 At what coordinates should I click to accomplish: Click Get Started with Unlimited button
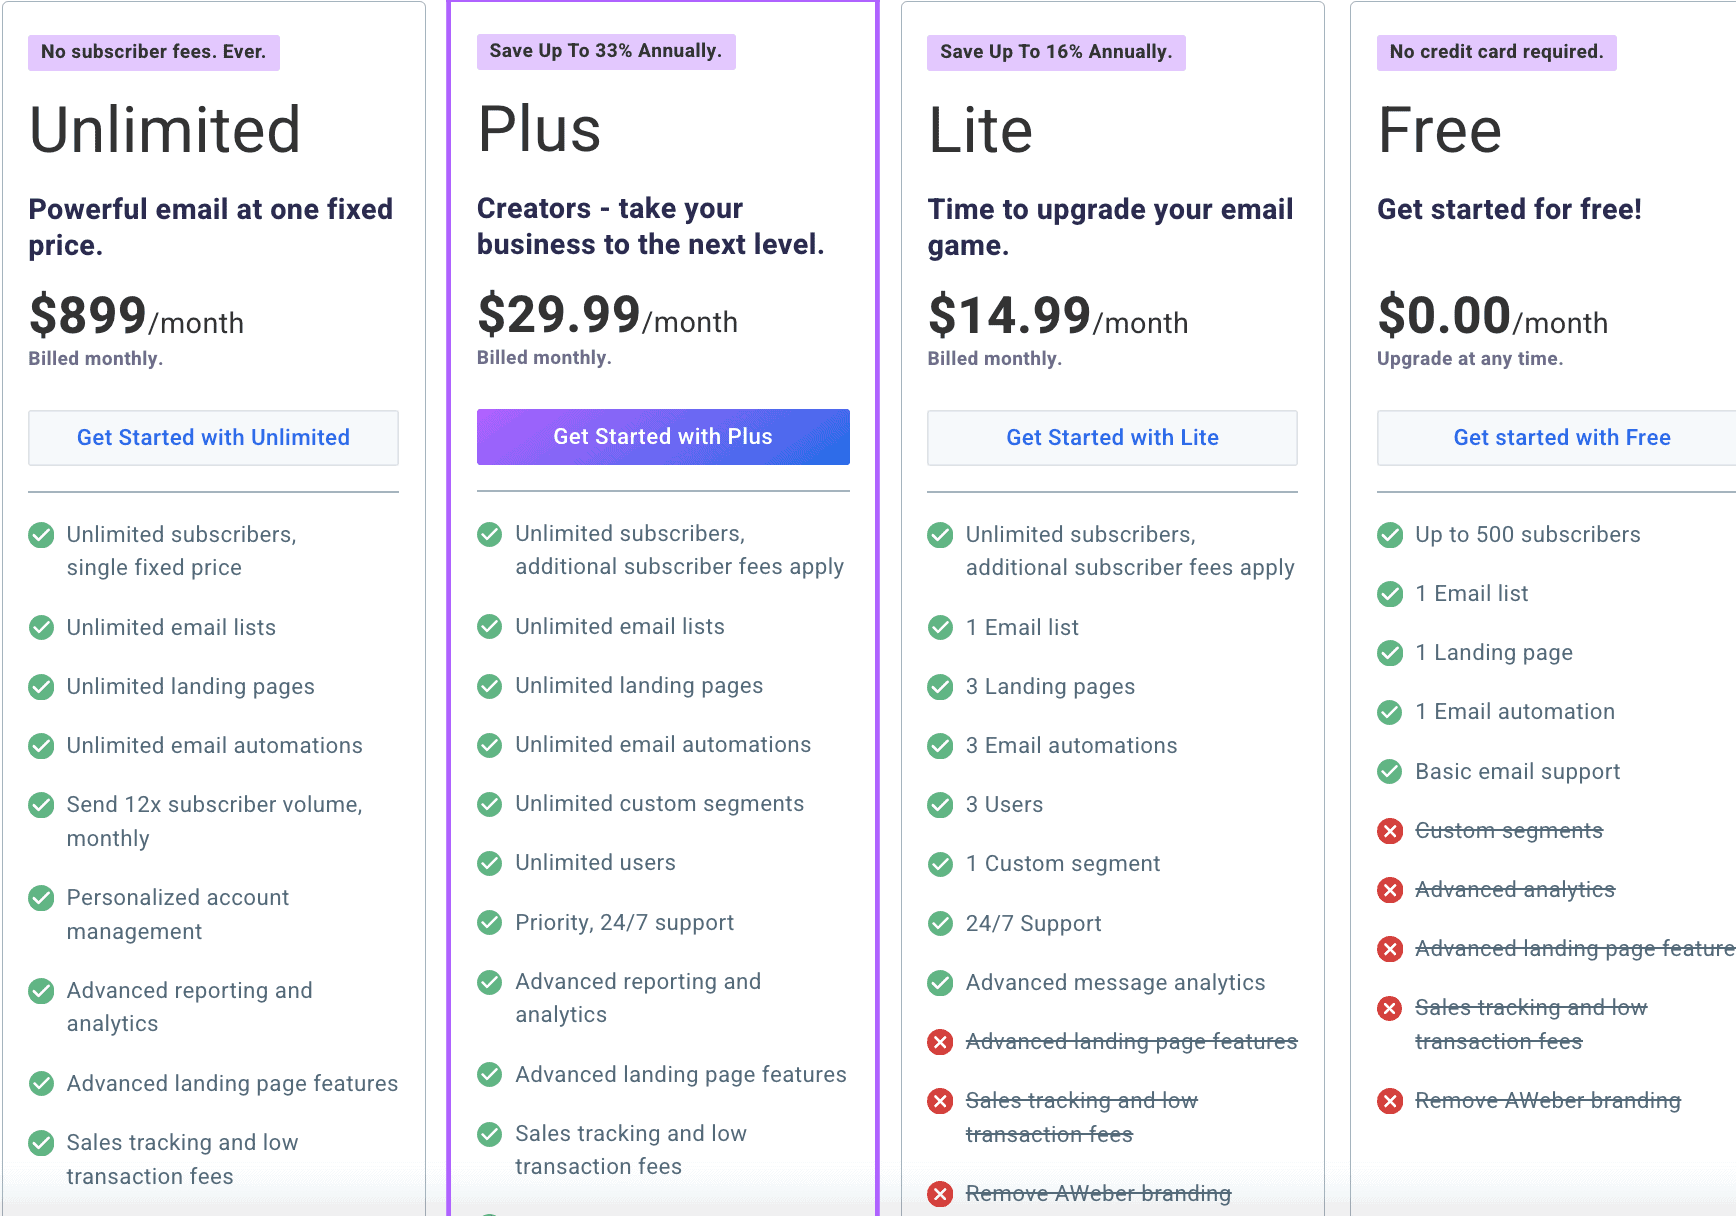[213, 438]
